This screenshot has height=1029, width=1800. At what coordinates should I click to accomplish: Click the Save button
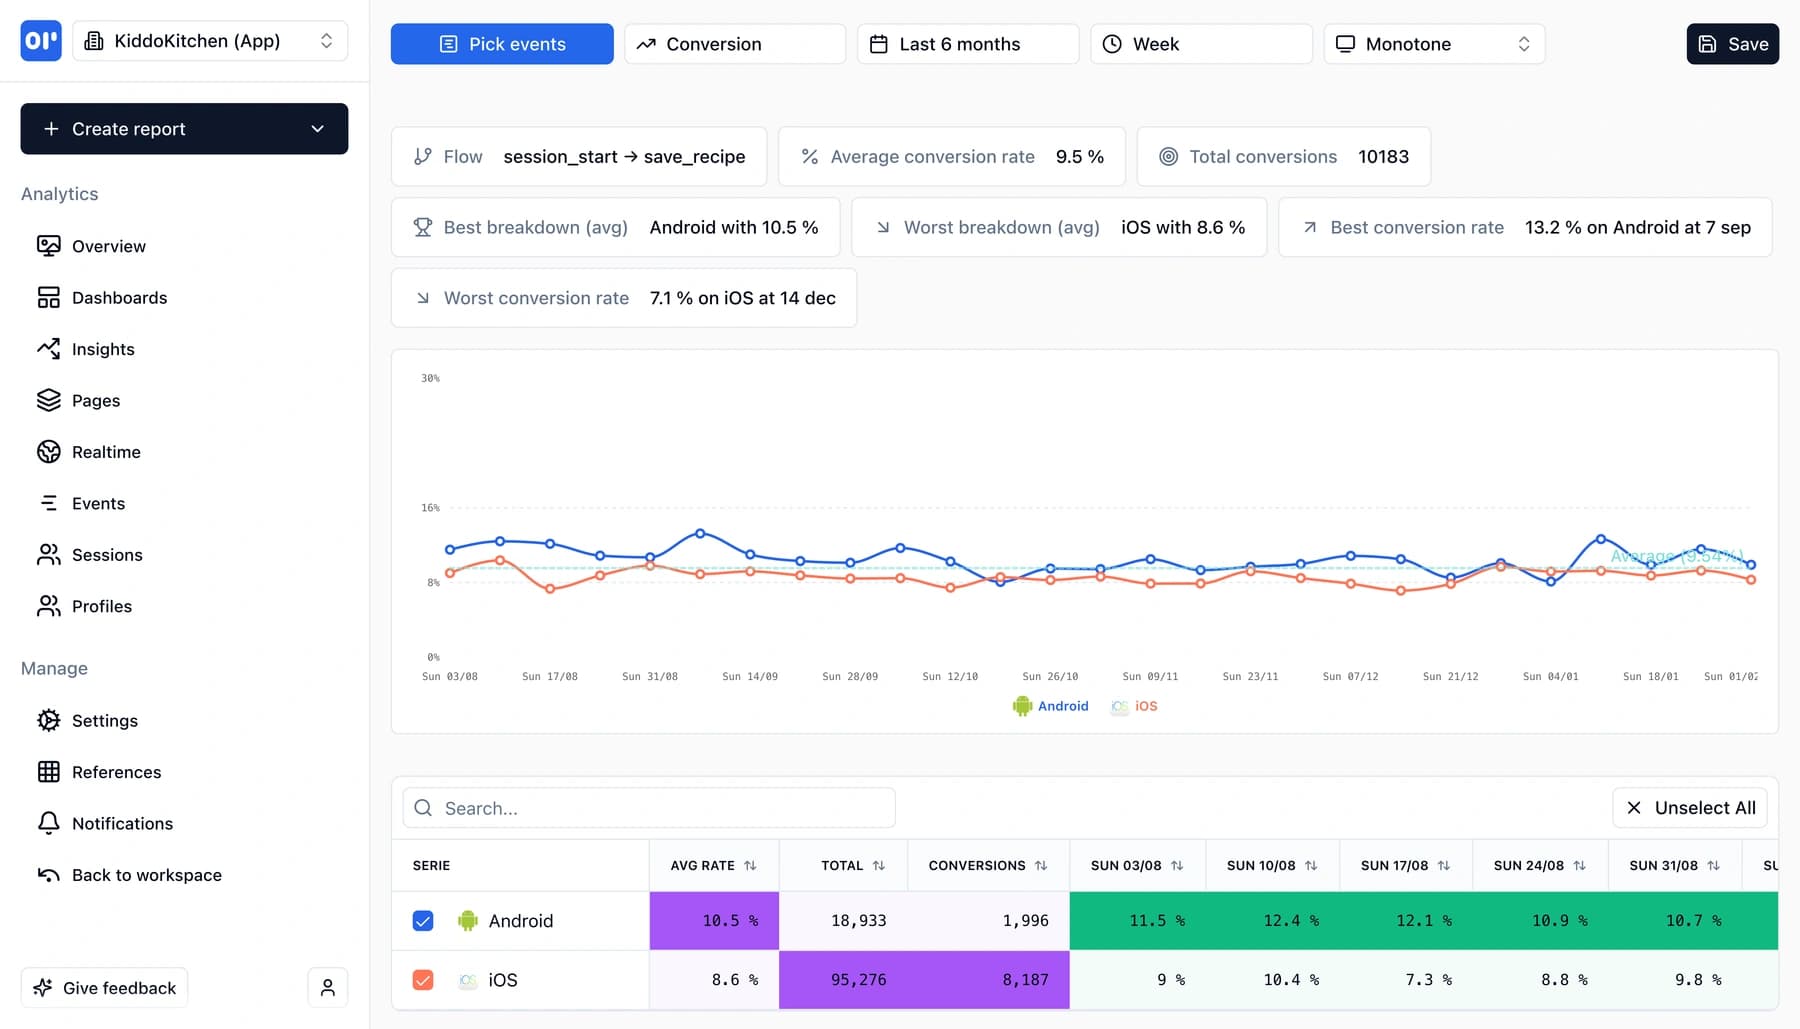[x=1732, y=44]
